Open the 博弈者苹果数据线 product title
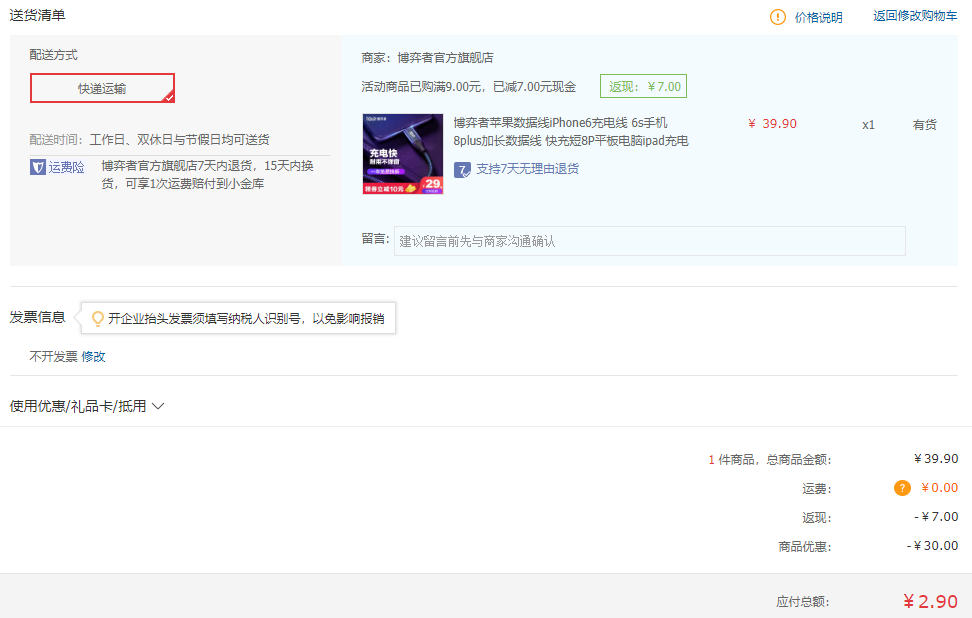 click(x=570, y=131)
